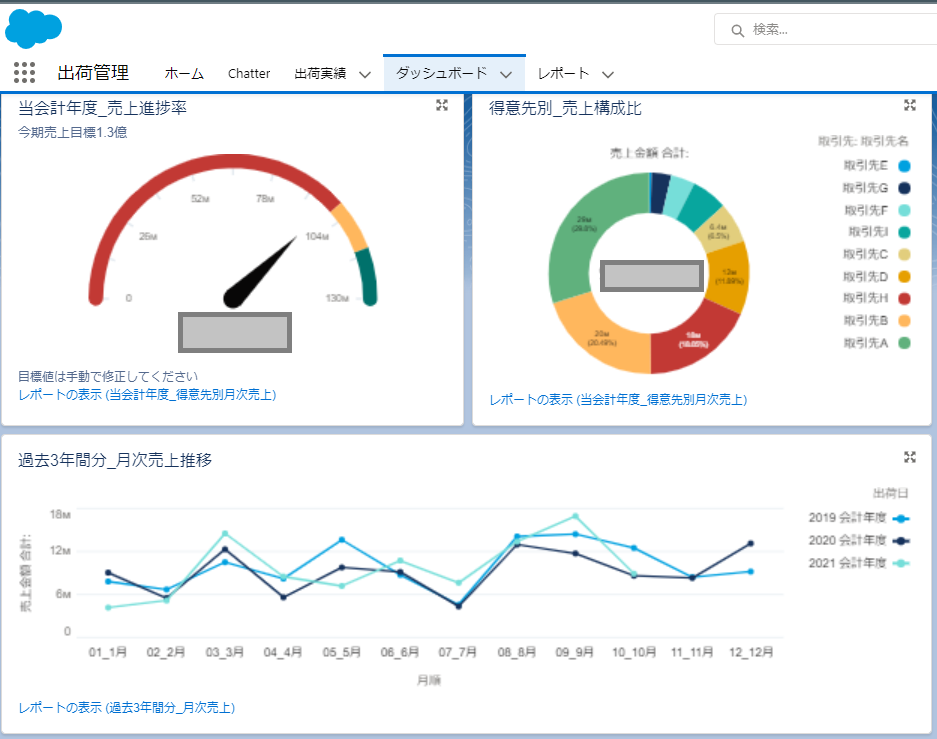Open report link 過去3年間分_月次売上
The height and width of the screenshot is (739, 937).
click(x=126, y=708)
